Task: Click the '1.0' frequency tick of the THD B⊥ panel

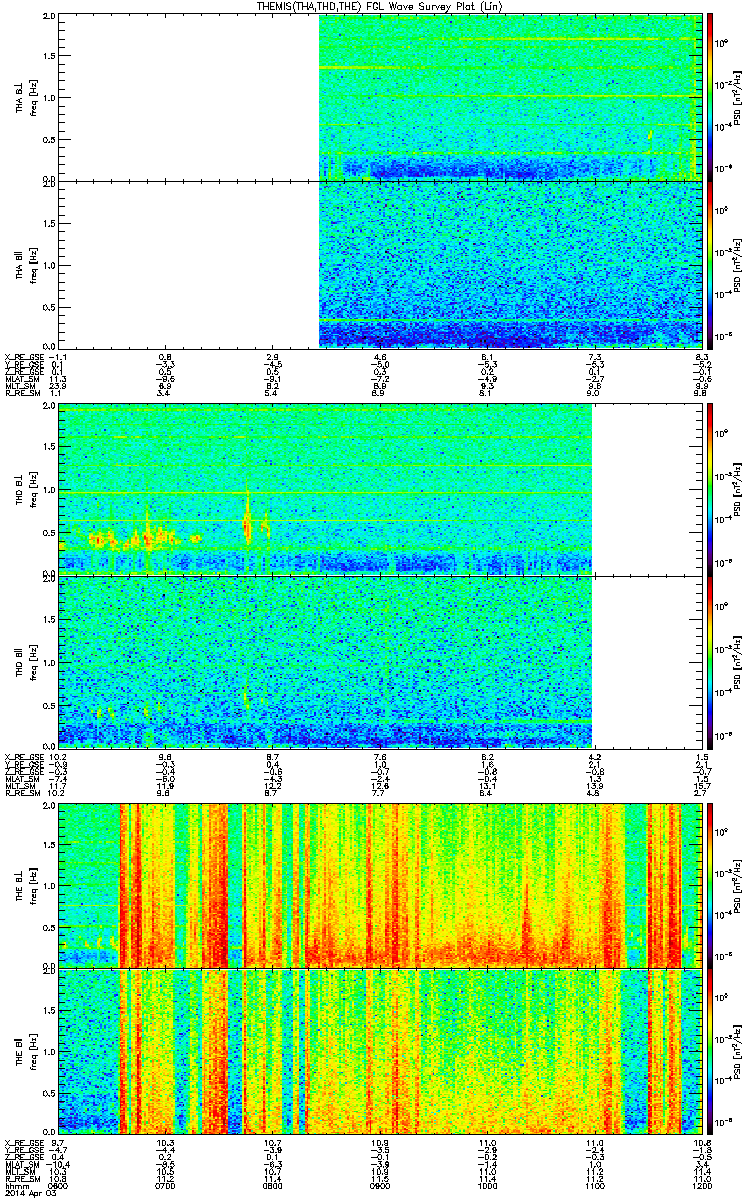Action: click(50, 489)
